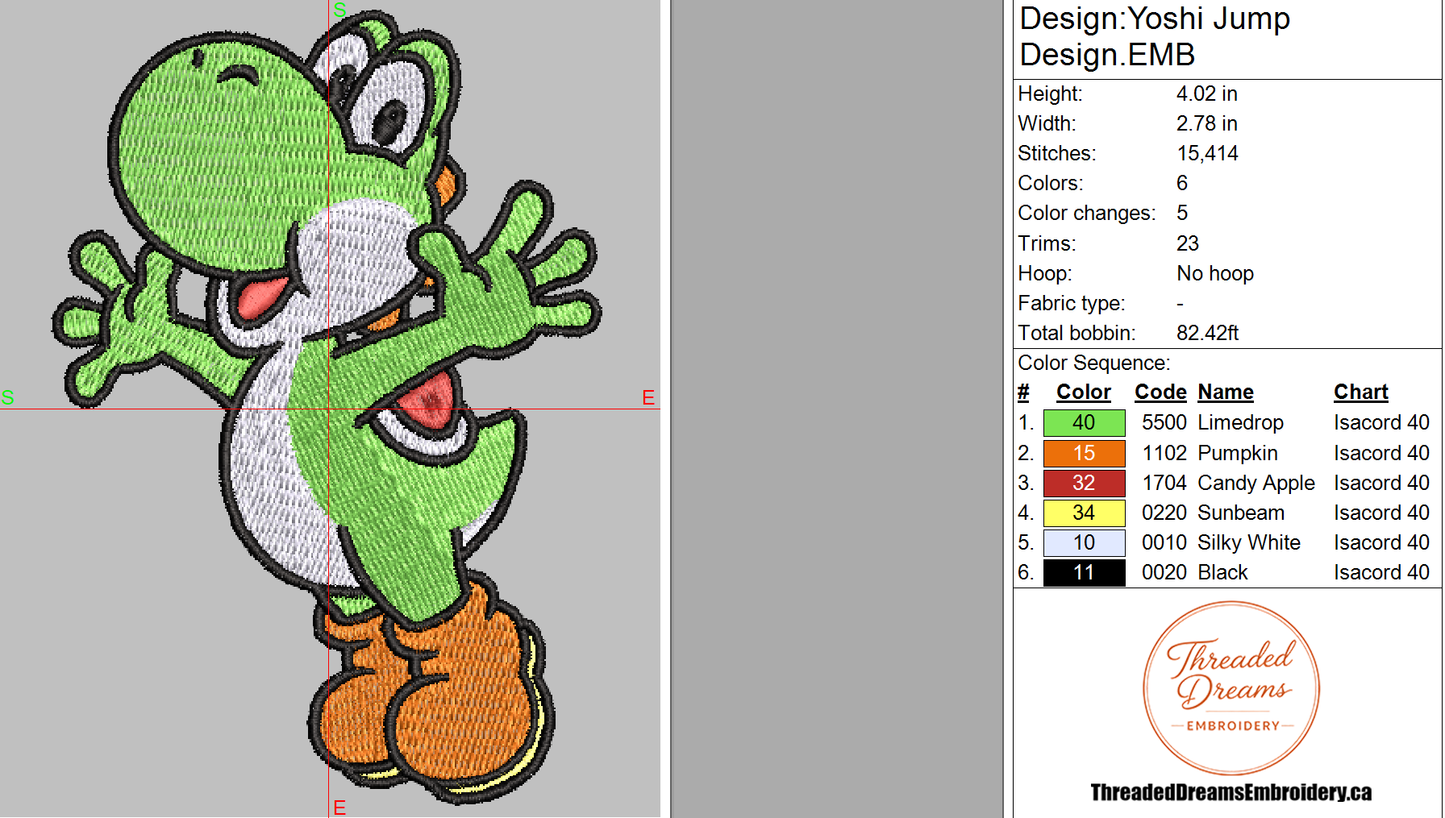Click the thread name Limedrop
Image resolution: width=1445 pixels, height=818 pixels.
pyautogui.click(x=1240, y=423)
